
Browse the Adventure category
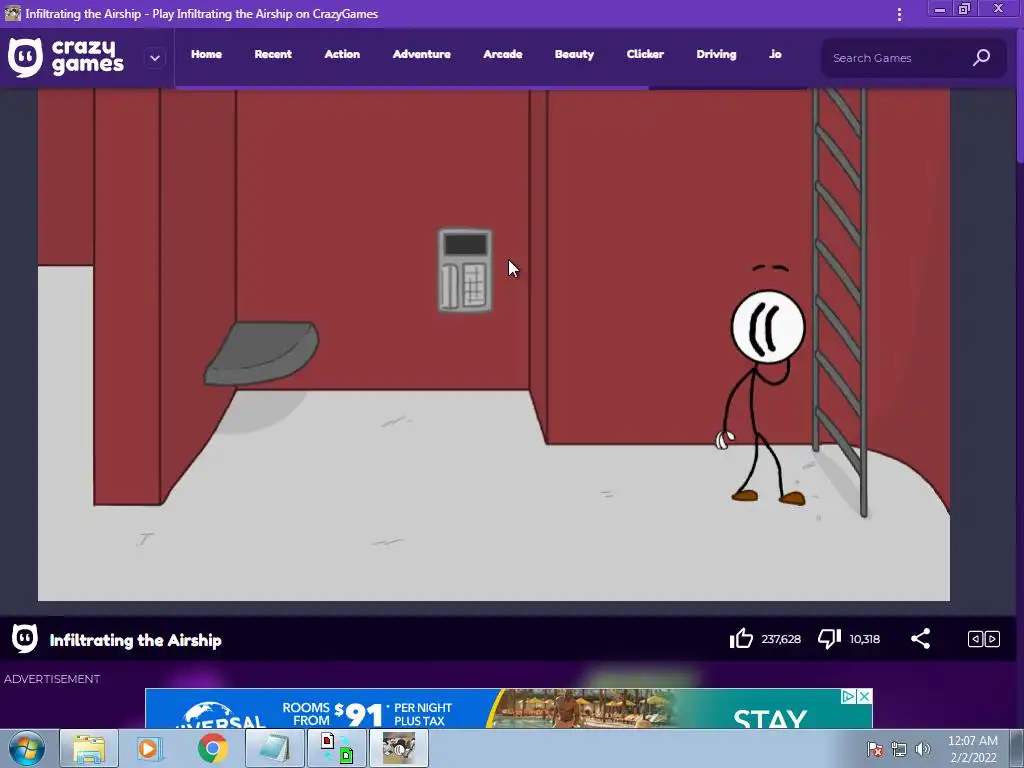(421, 54)
